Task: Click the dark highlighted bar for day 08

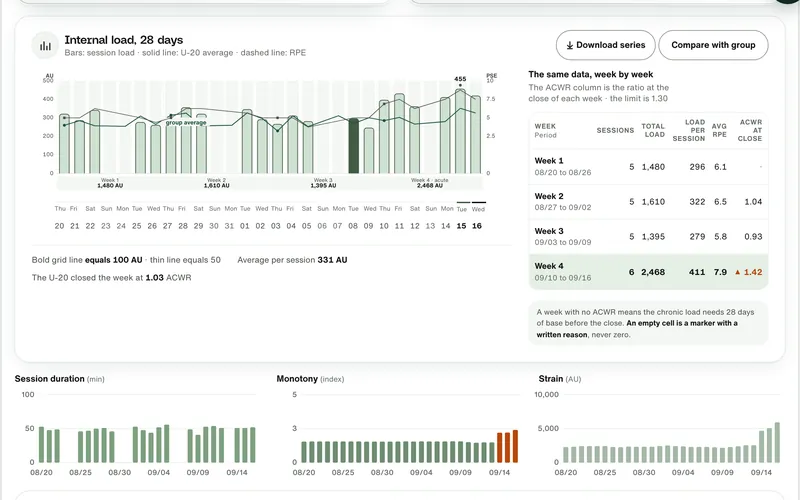Action: pos(353,146)
